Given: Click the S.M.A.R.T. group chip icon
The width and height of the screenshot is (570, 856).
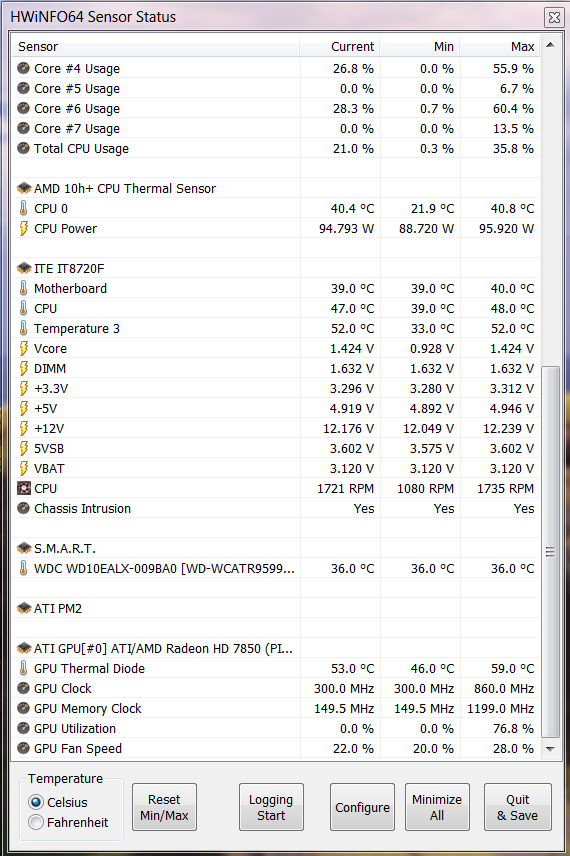Looking at the screenshot, I should point(23,548).
